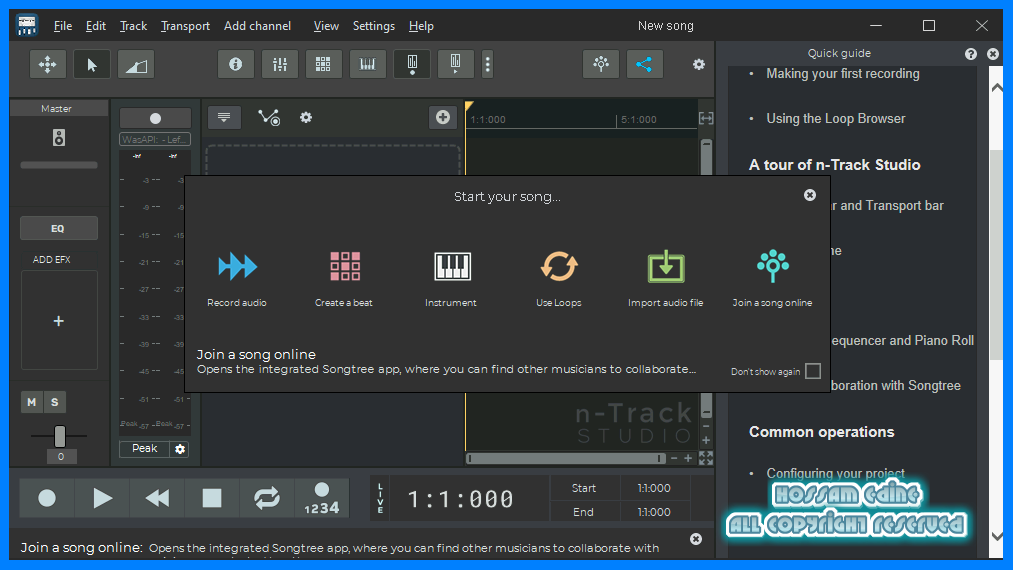Mute the Master channel with M
This screenshot has width=1013, height=570.
click(32, 402)
